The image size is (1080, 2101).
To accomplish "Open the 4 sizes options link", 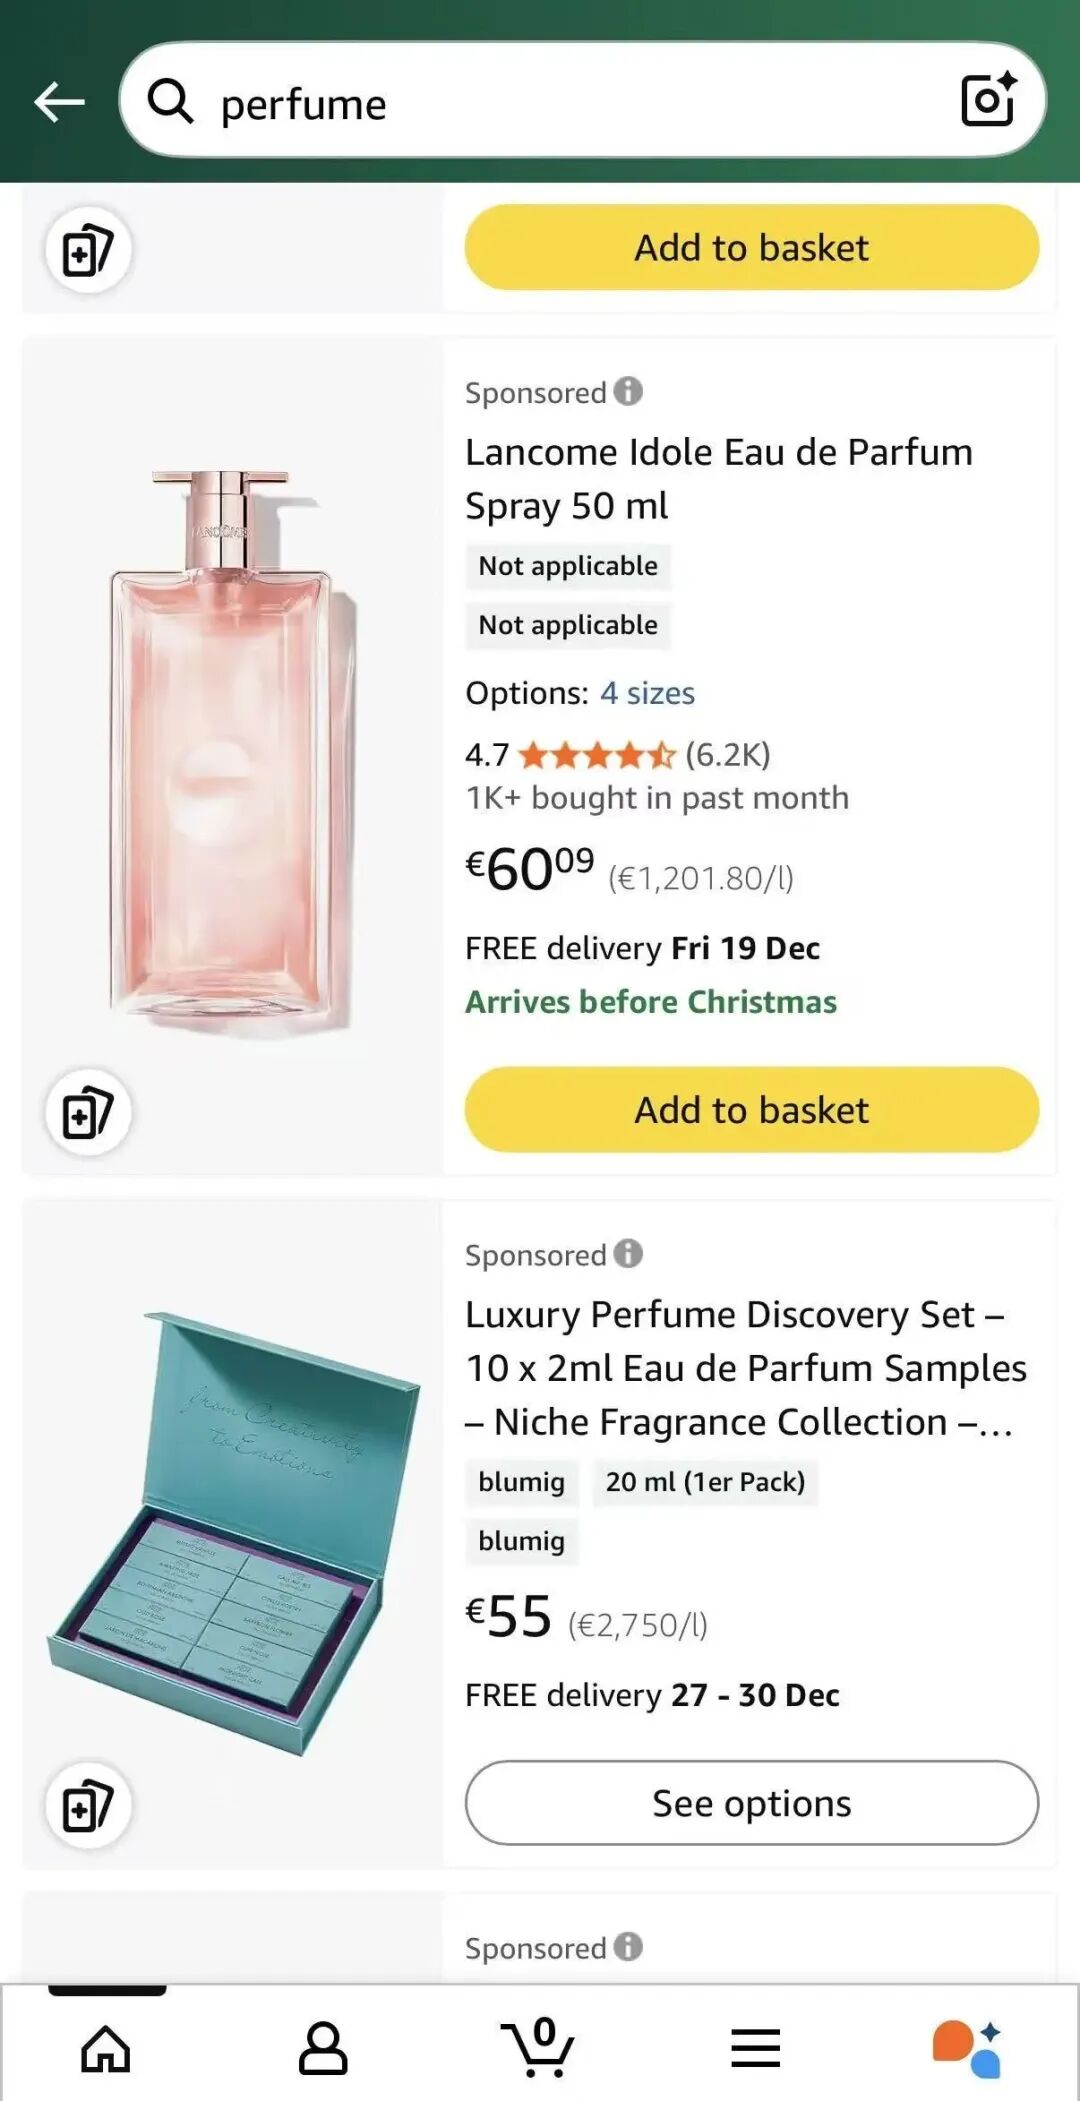I will point(647,693).
